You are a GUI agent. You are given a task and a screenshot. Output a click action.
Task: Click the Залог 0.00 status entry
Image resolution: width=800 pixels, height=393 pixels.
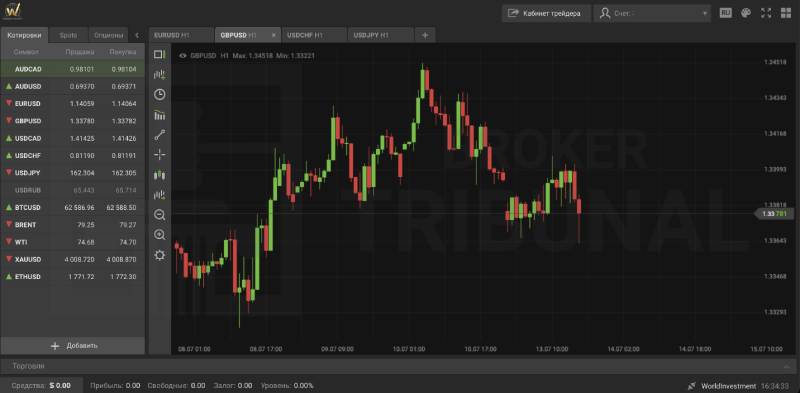pos(234,386)
